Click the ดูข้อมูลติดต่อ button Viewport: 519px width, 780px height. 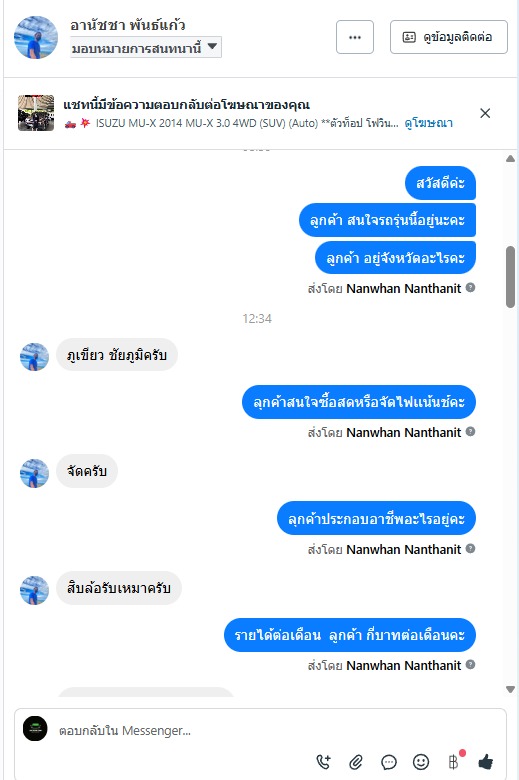(x=449, y=37)
